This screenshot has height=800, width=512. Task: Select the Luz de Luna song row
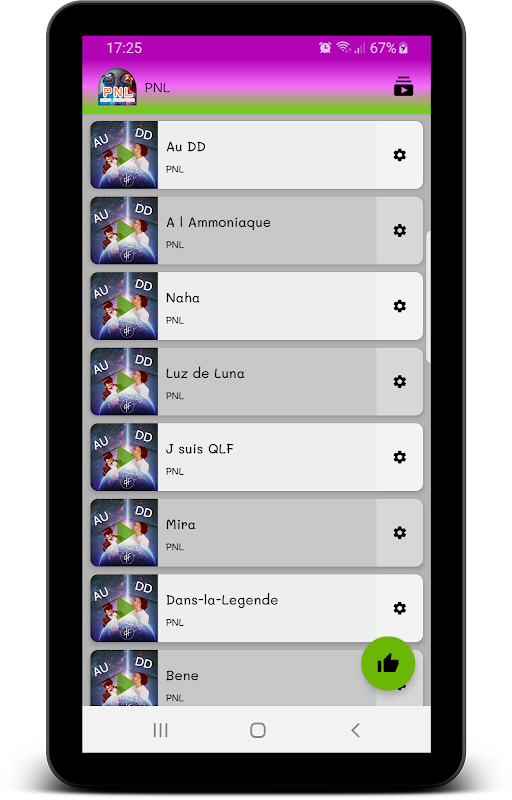[257, 382]
